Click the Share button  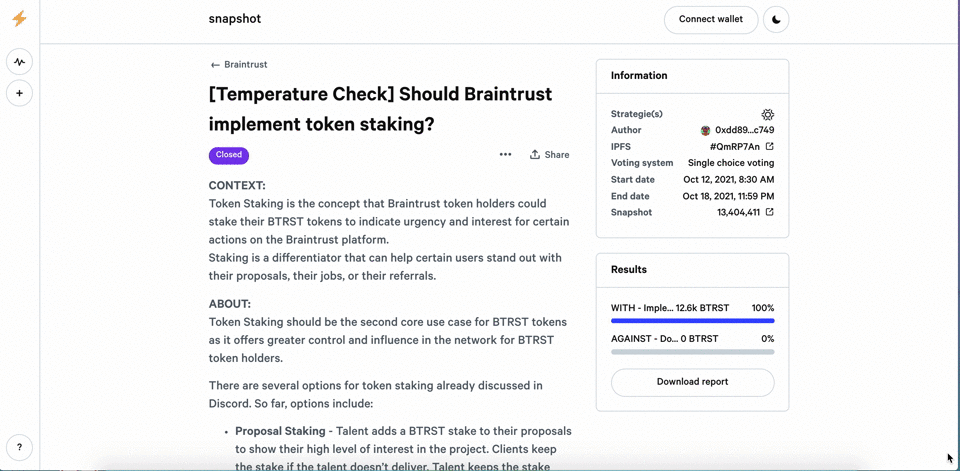[549, 154]
